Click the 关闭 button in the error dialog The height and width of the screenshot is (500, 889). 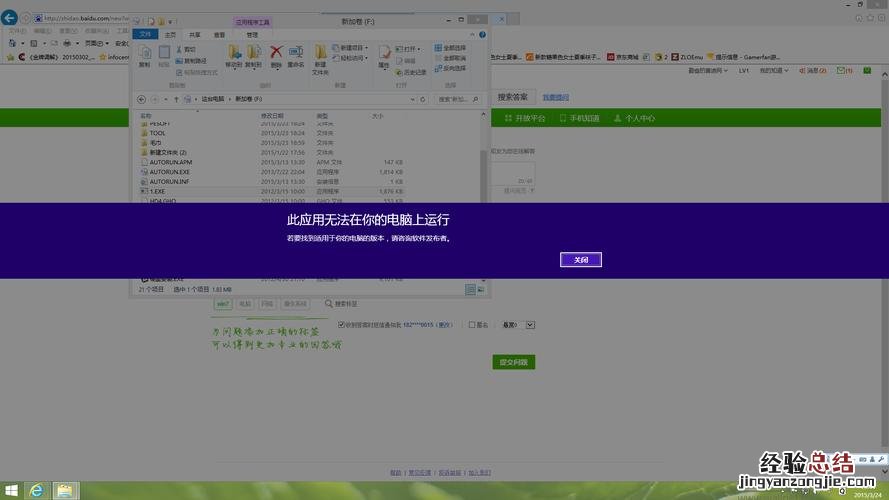pyautogui.click(x=580, y=260)
